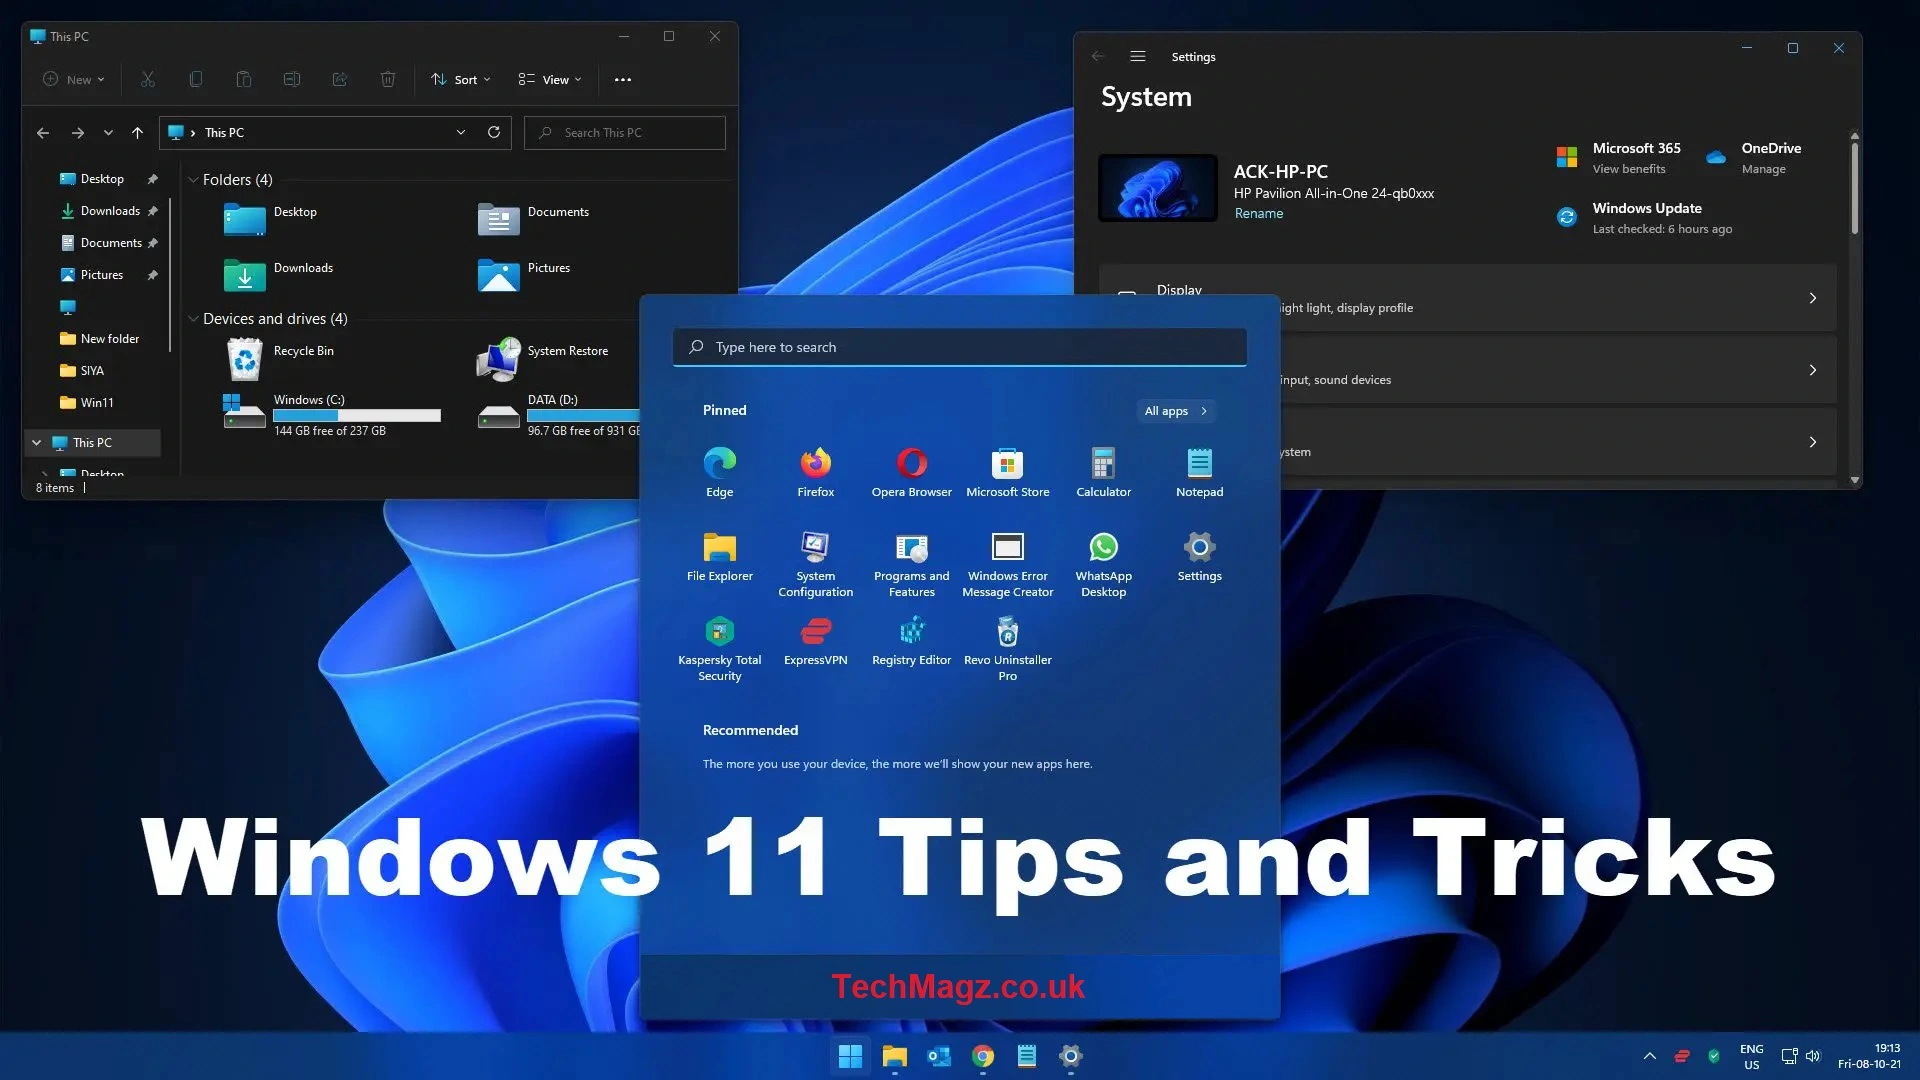The image size is (1920, 1080).
Task: Expand This PC tree item in sidebar
Action: click(34, 442)
